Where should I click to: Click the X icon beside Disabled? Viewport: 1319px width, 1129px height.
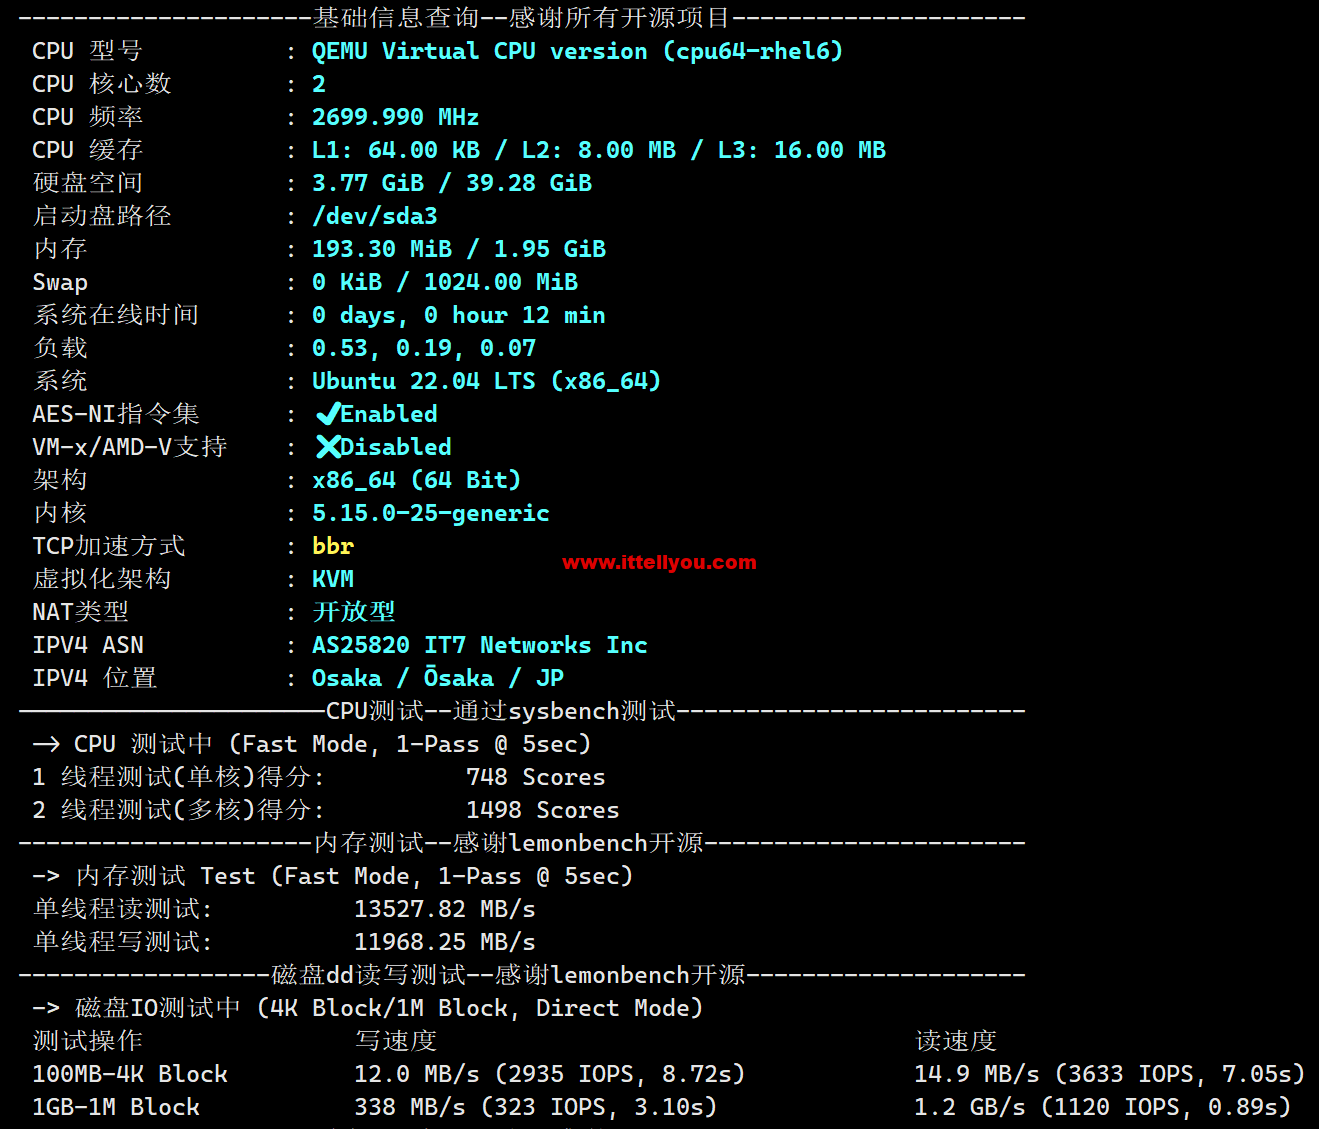point(328,447)
